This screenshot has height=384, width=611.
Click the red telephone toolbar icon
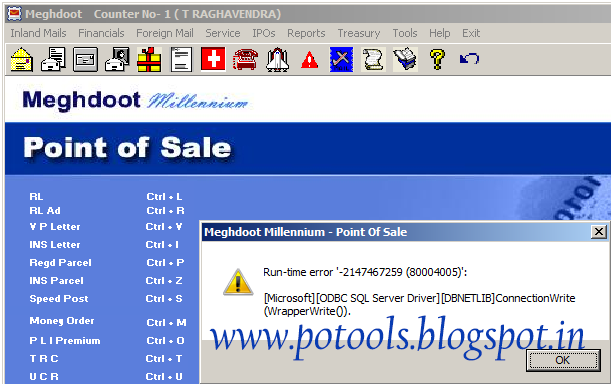click(245, 59)
